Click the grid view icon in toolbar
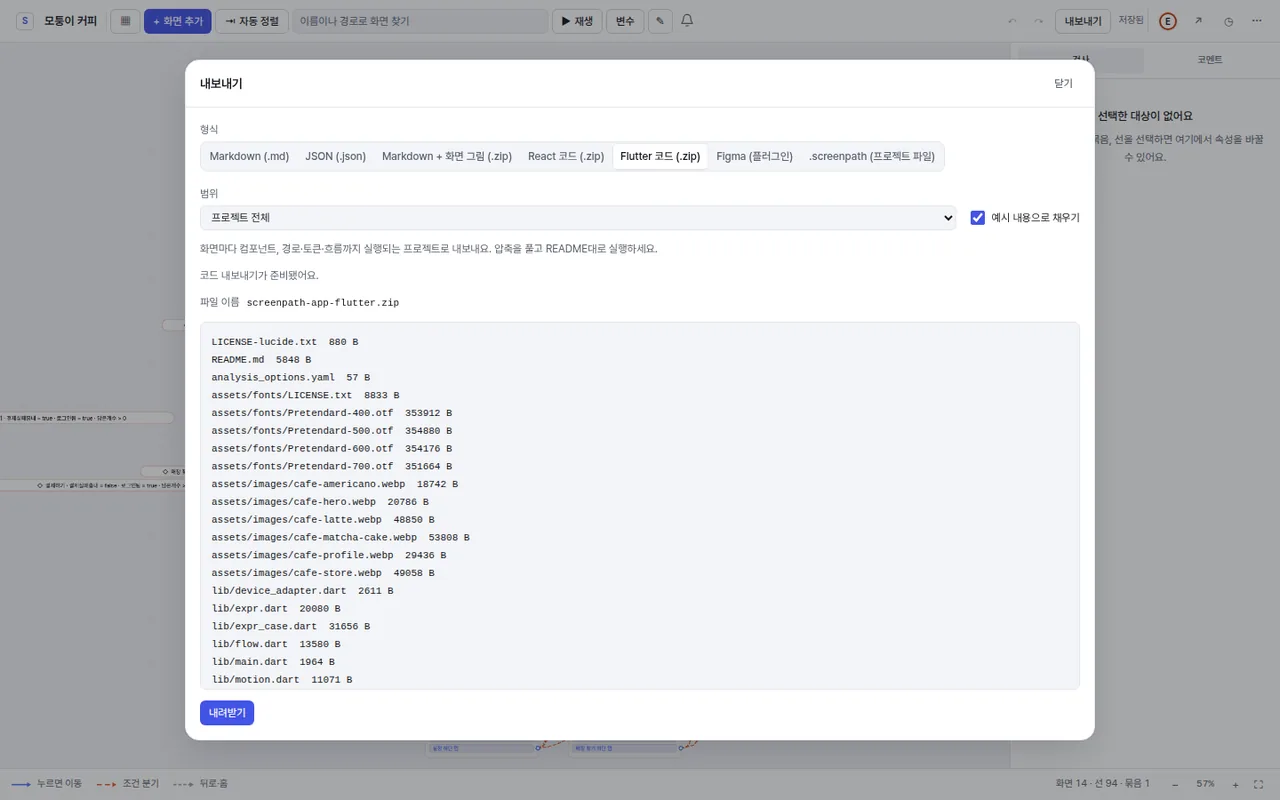The height and width of the screenshot is (800, 1280). click(x=125, y=21)
